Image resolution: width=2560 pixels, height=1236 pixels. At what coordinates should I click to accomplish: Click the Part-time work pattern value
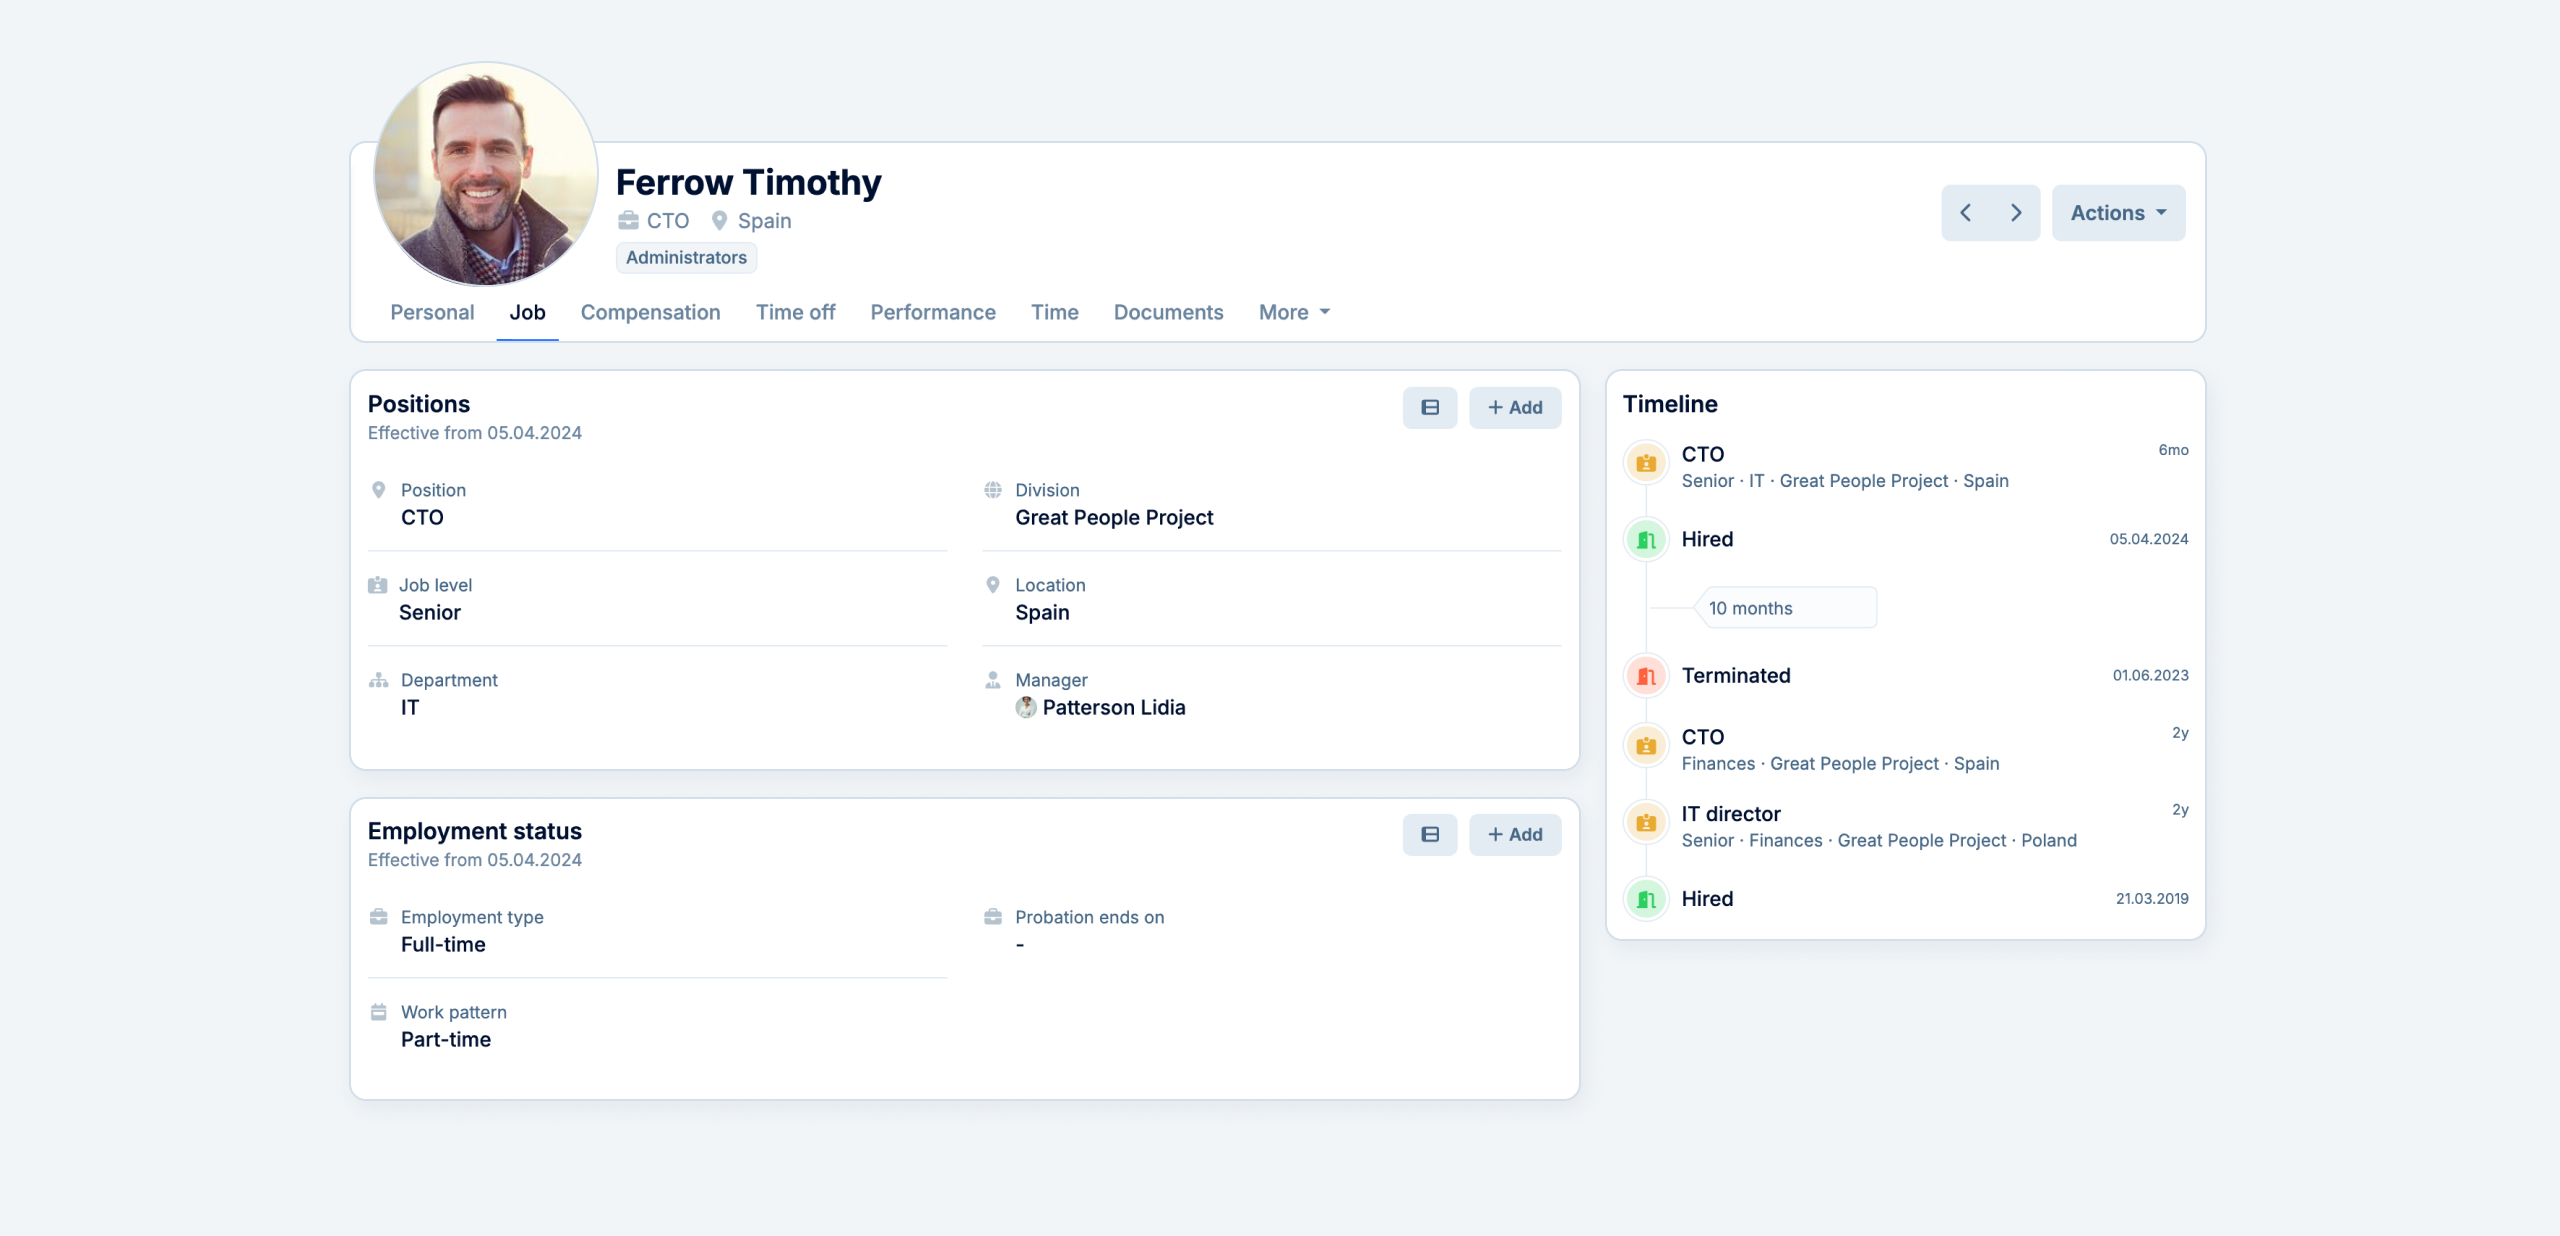tap(446, 1039)
